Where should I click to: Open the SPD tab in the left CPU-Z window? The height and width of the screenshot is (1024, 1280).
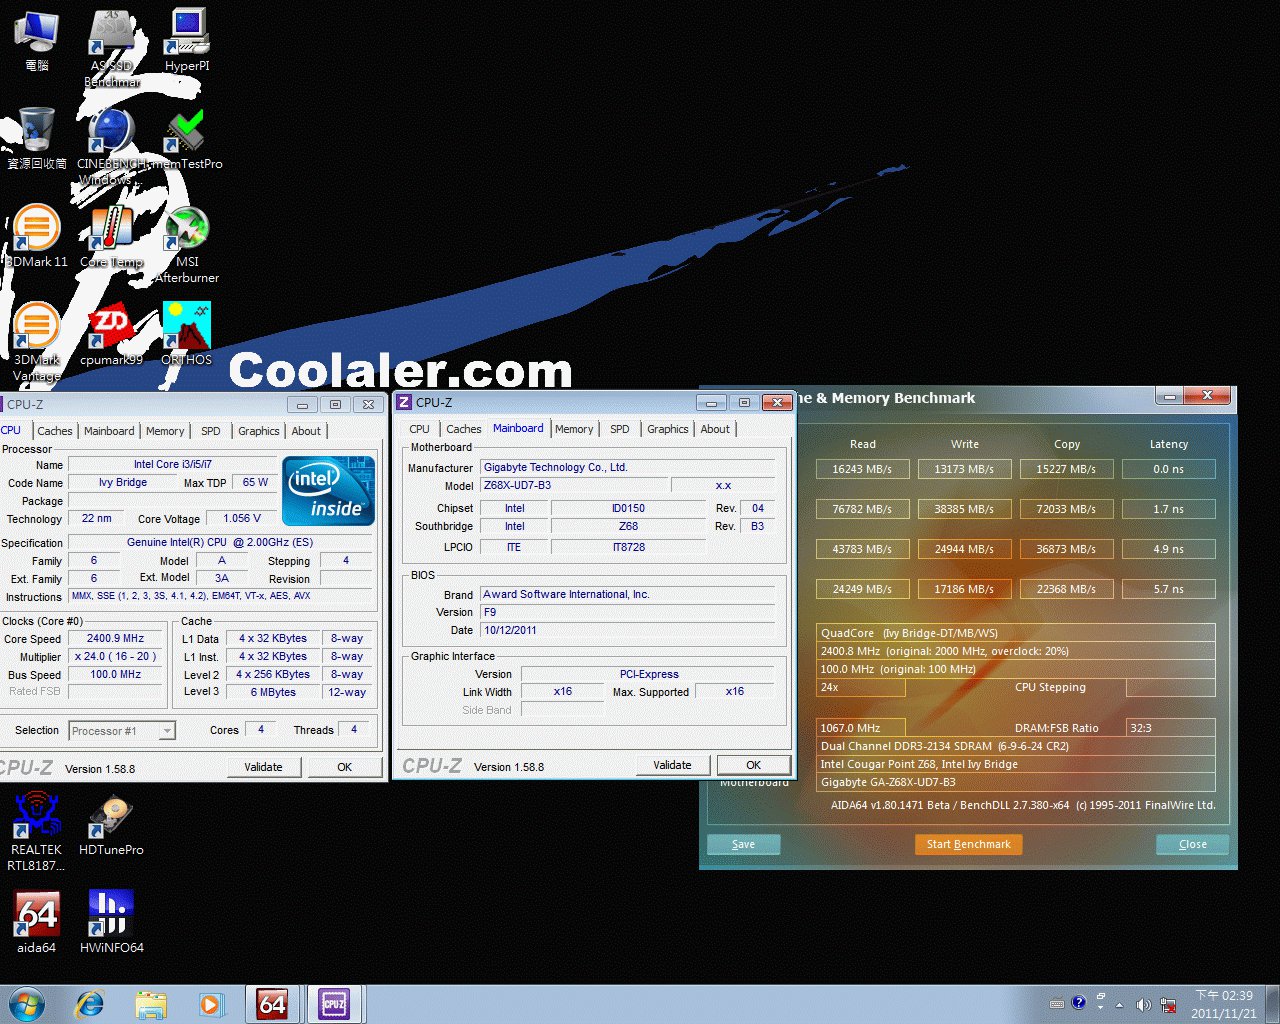tap(210, 431)
